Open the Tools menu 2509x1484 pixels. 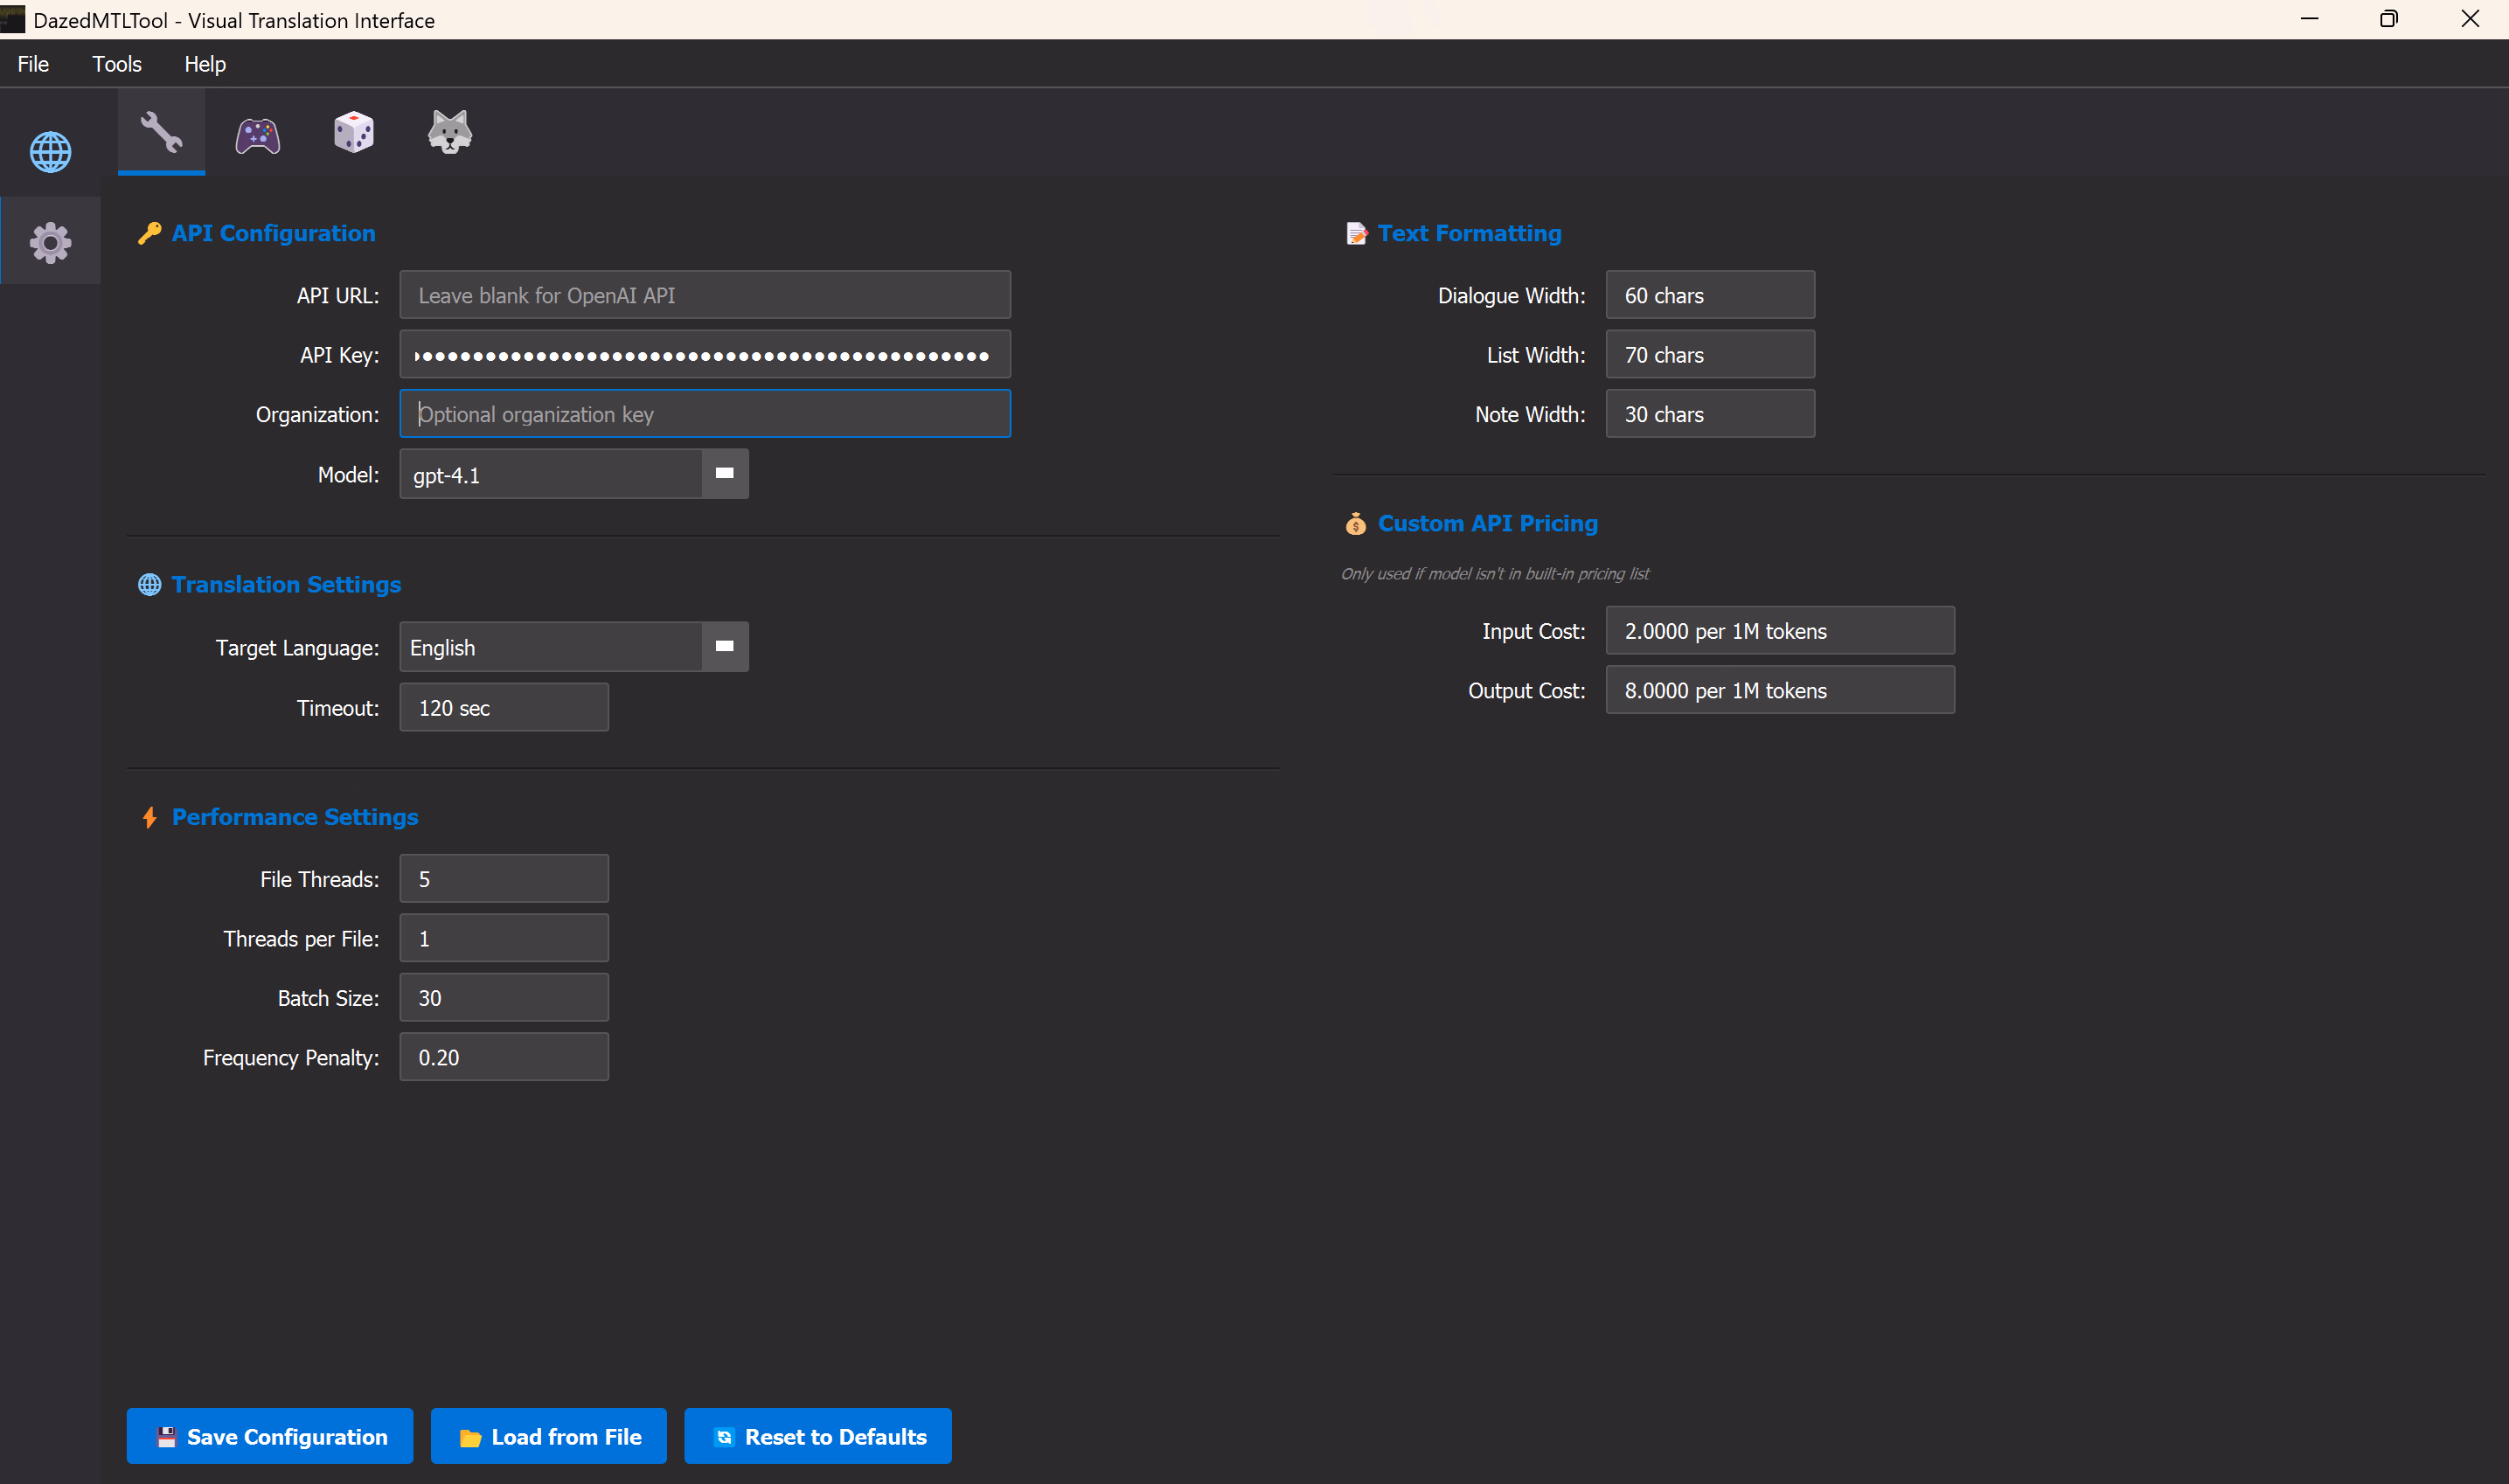coord(117,64)
